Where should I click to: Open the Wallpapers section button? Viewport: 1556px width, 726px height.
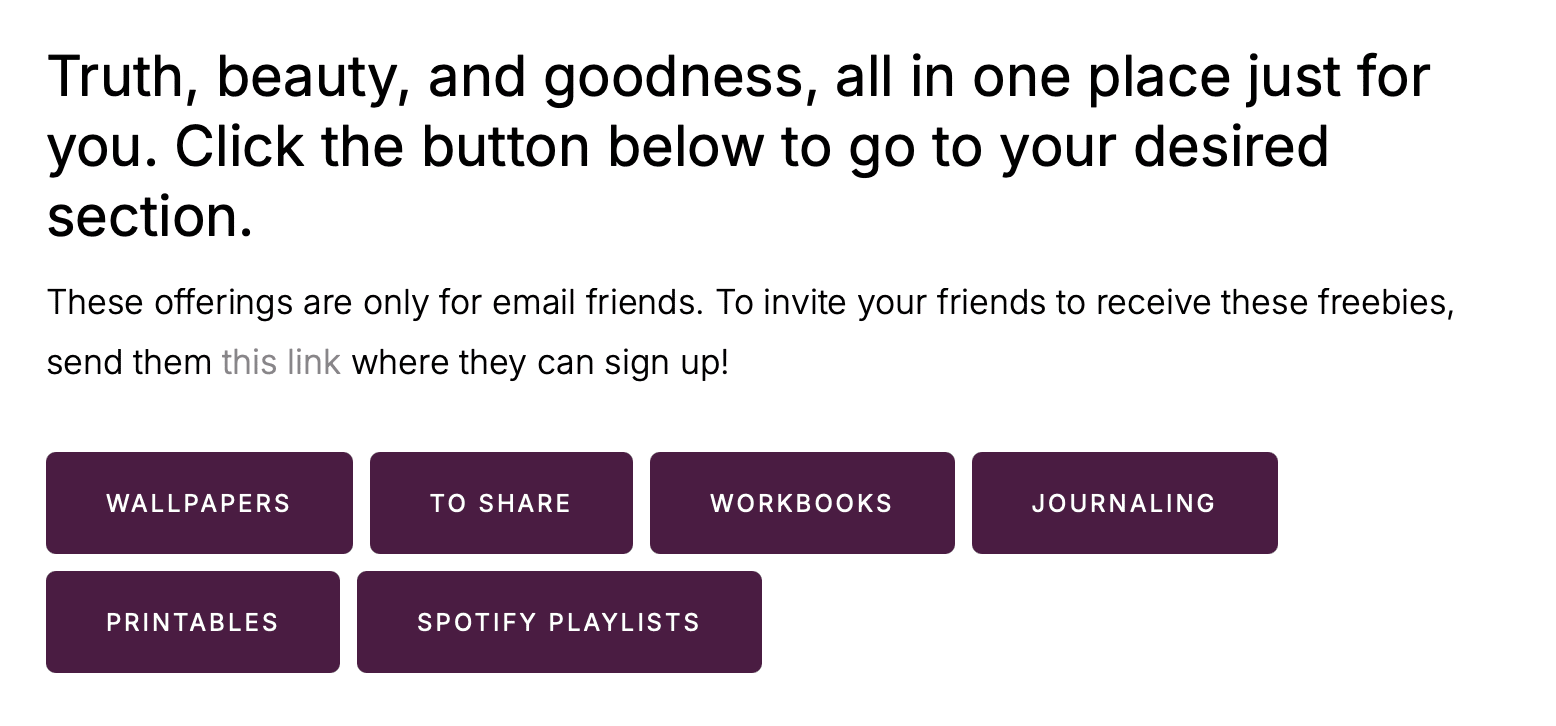pos(199,503)
